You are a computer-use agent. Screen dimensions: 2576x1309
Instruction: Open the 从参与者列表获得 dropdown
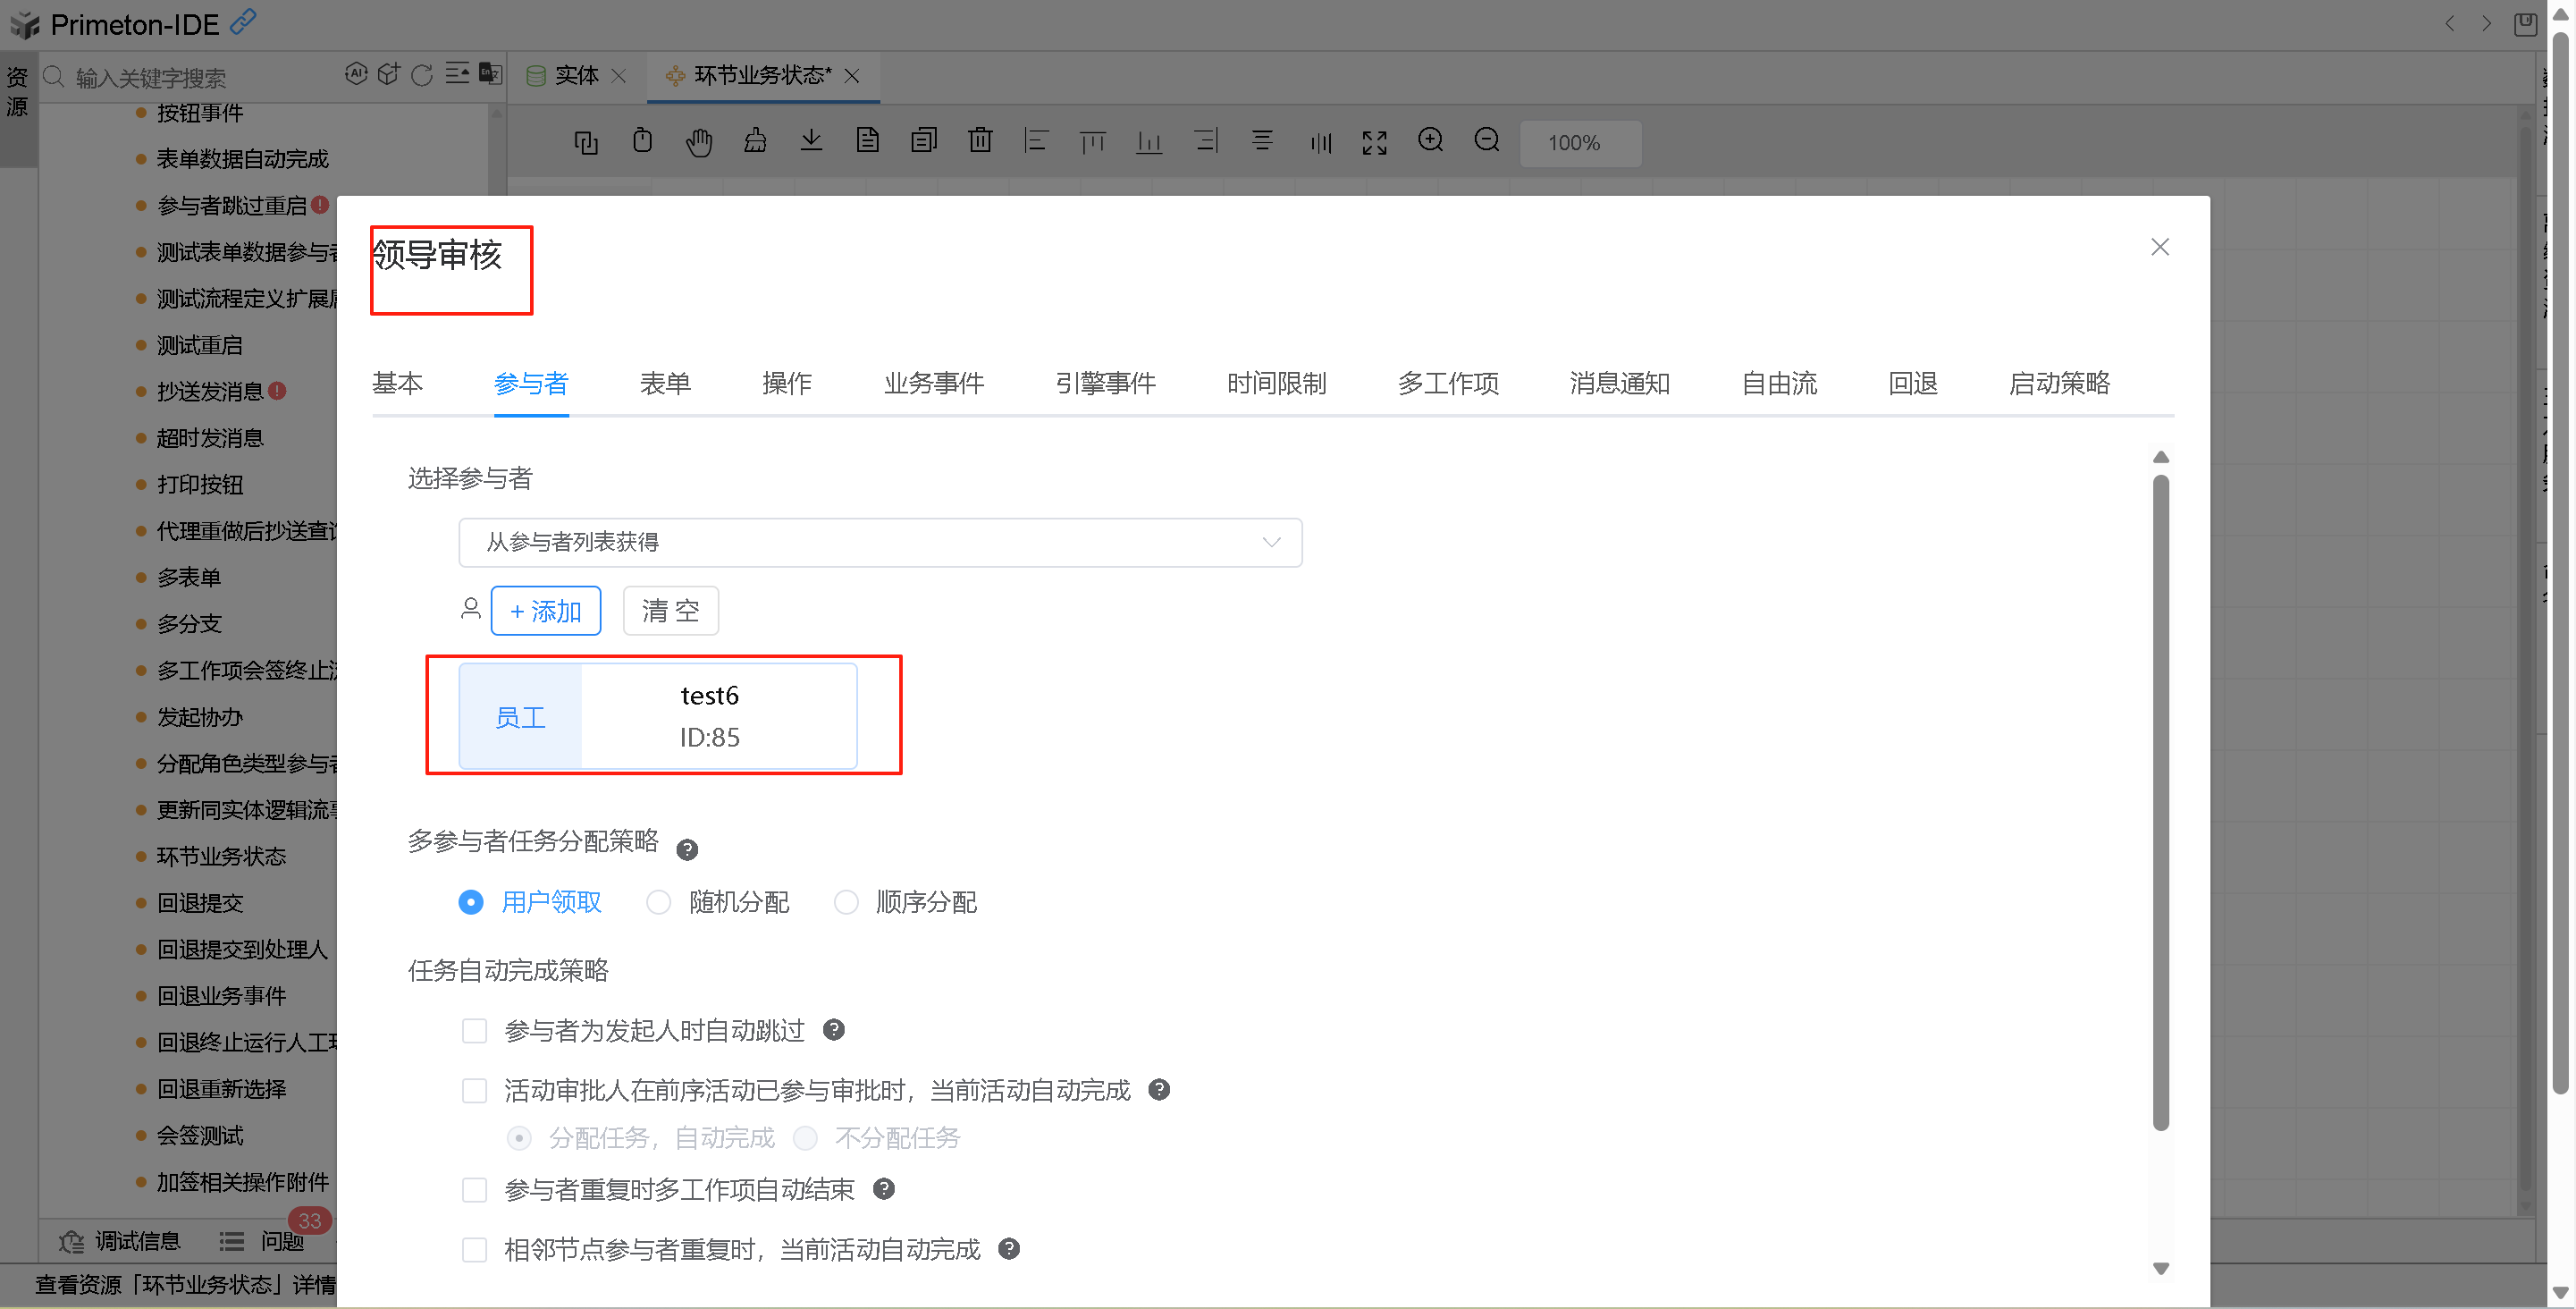880,542
